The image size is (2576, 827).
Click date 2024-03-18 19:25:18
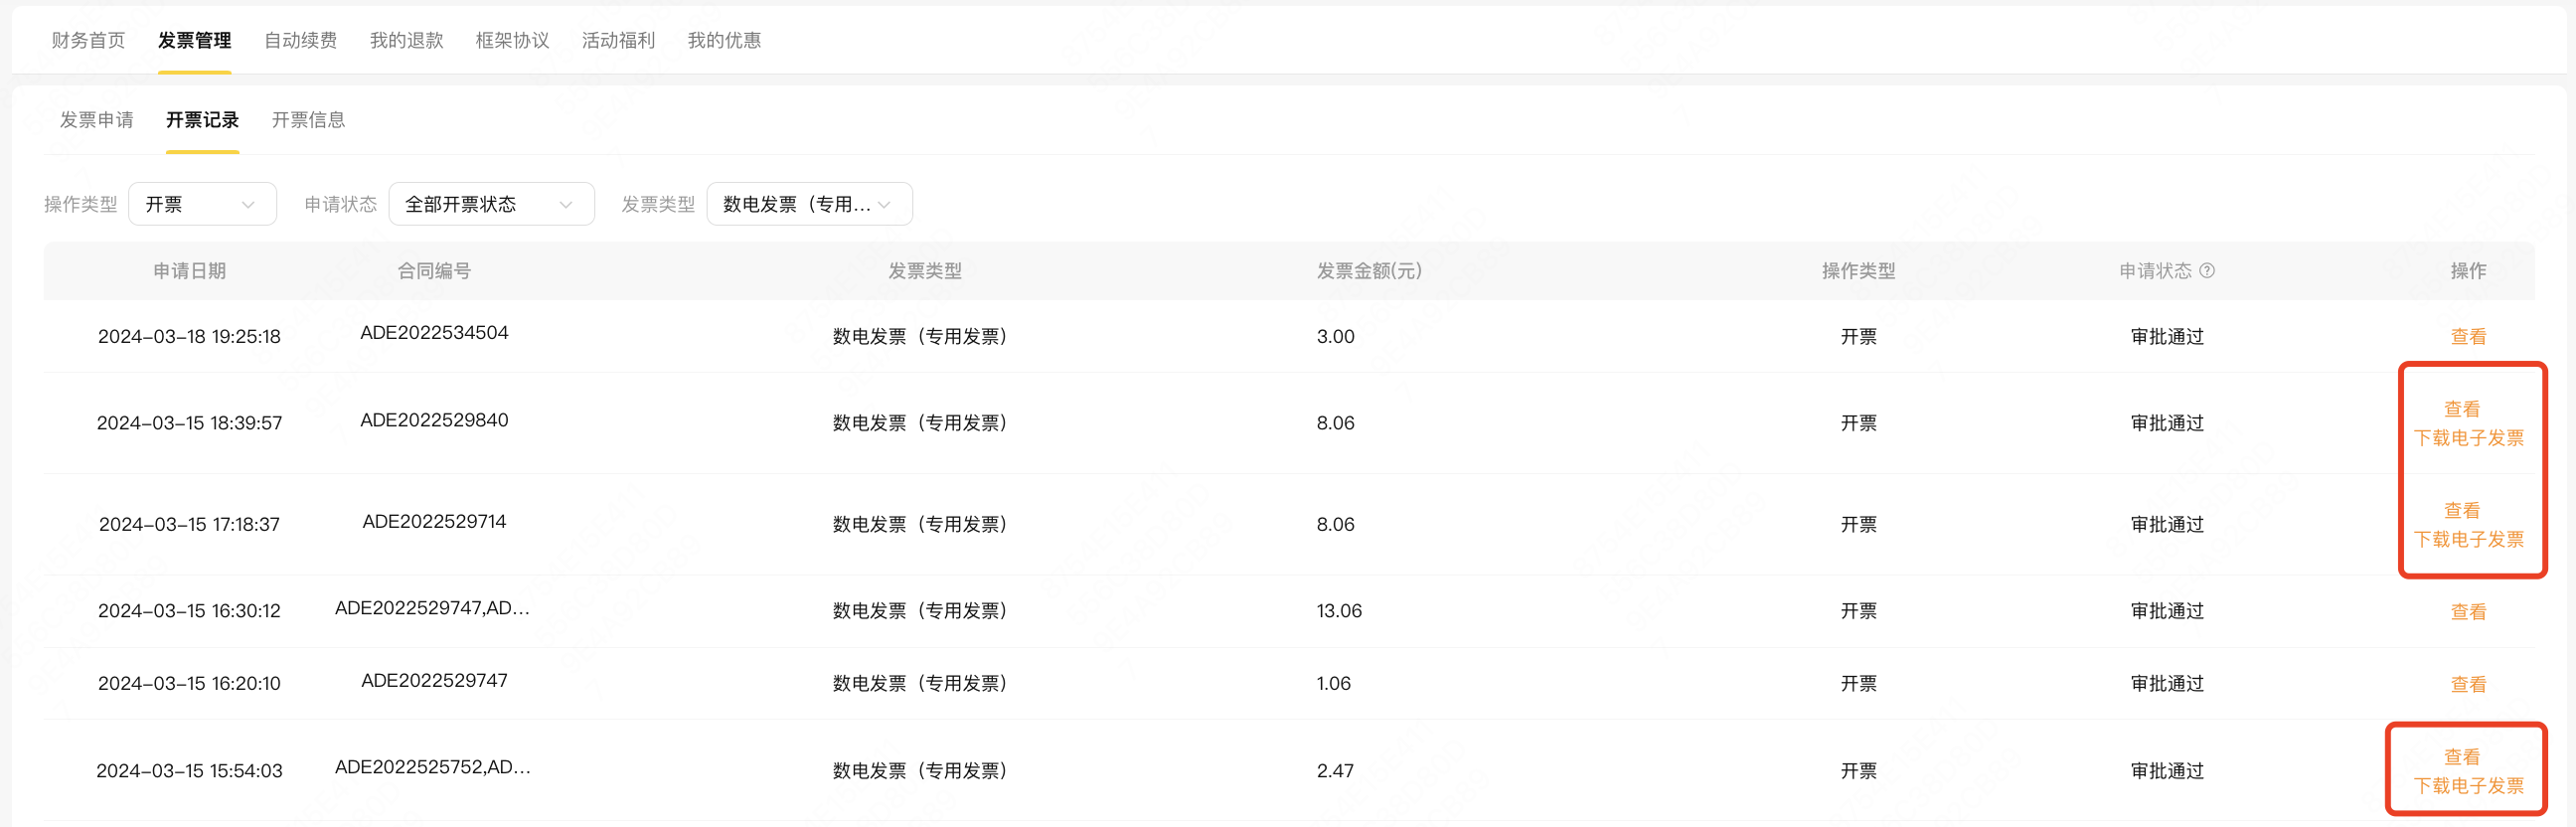[x=189, y=337]
